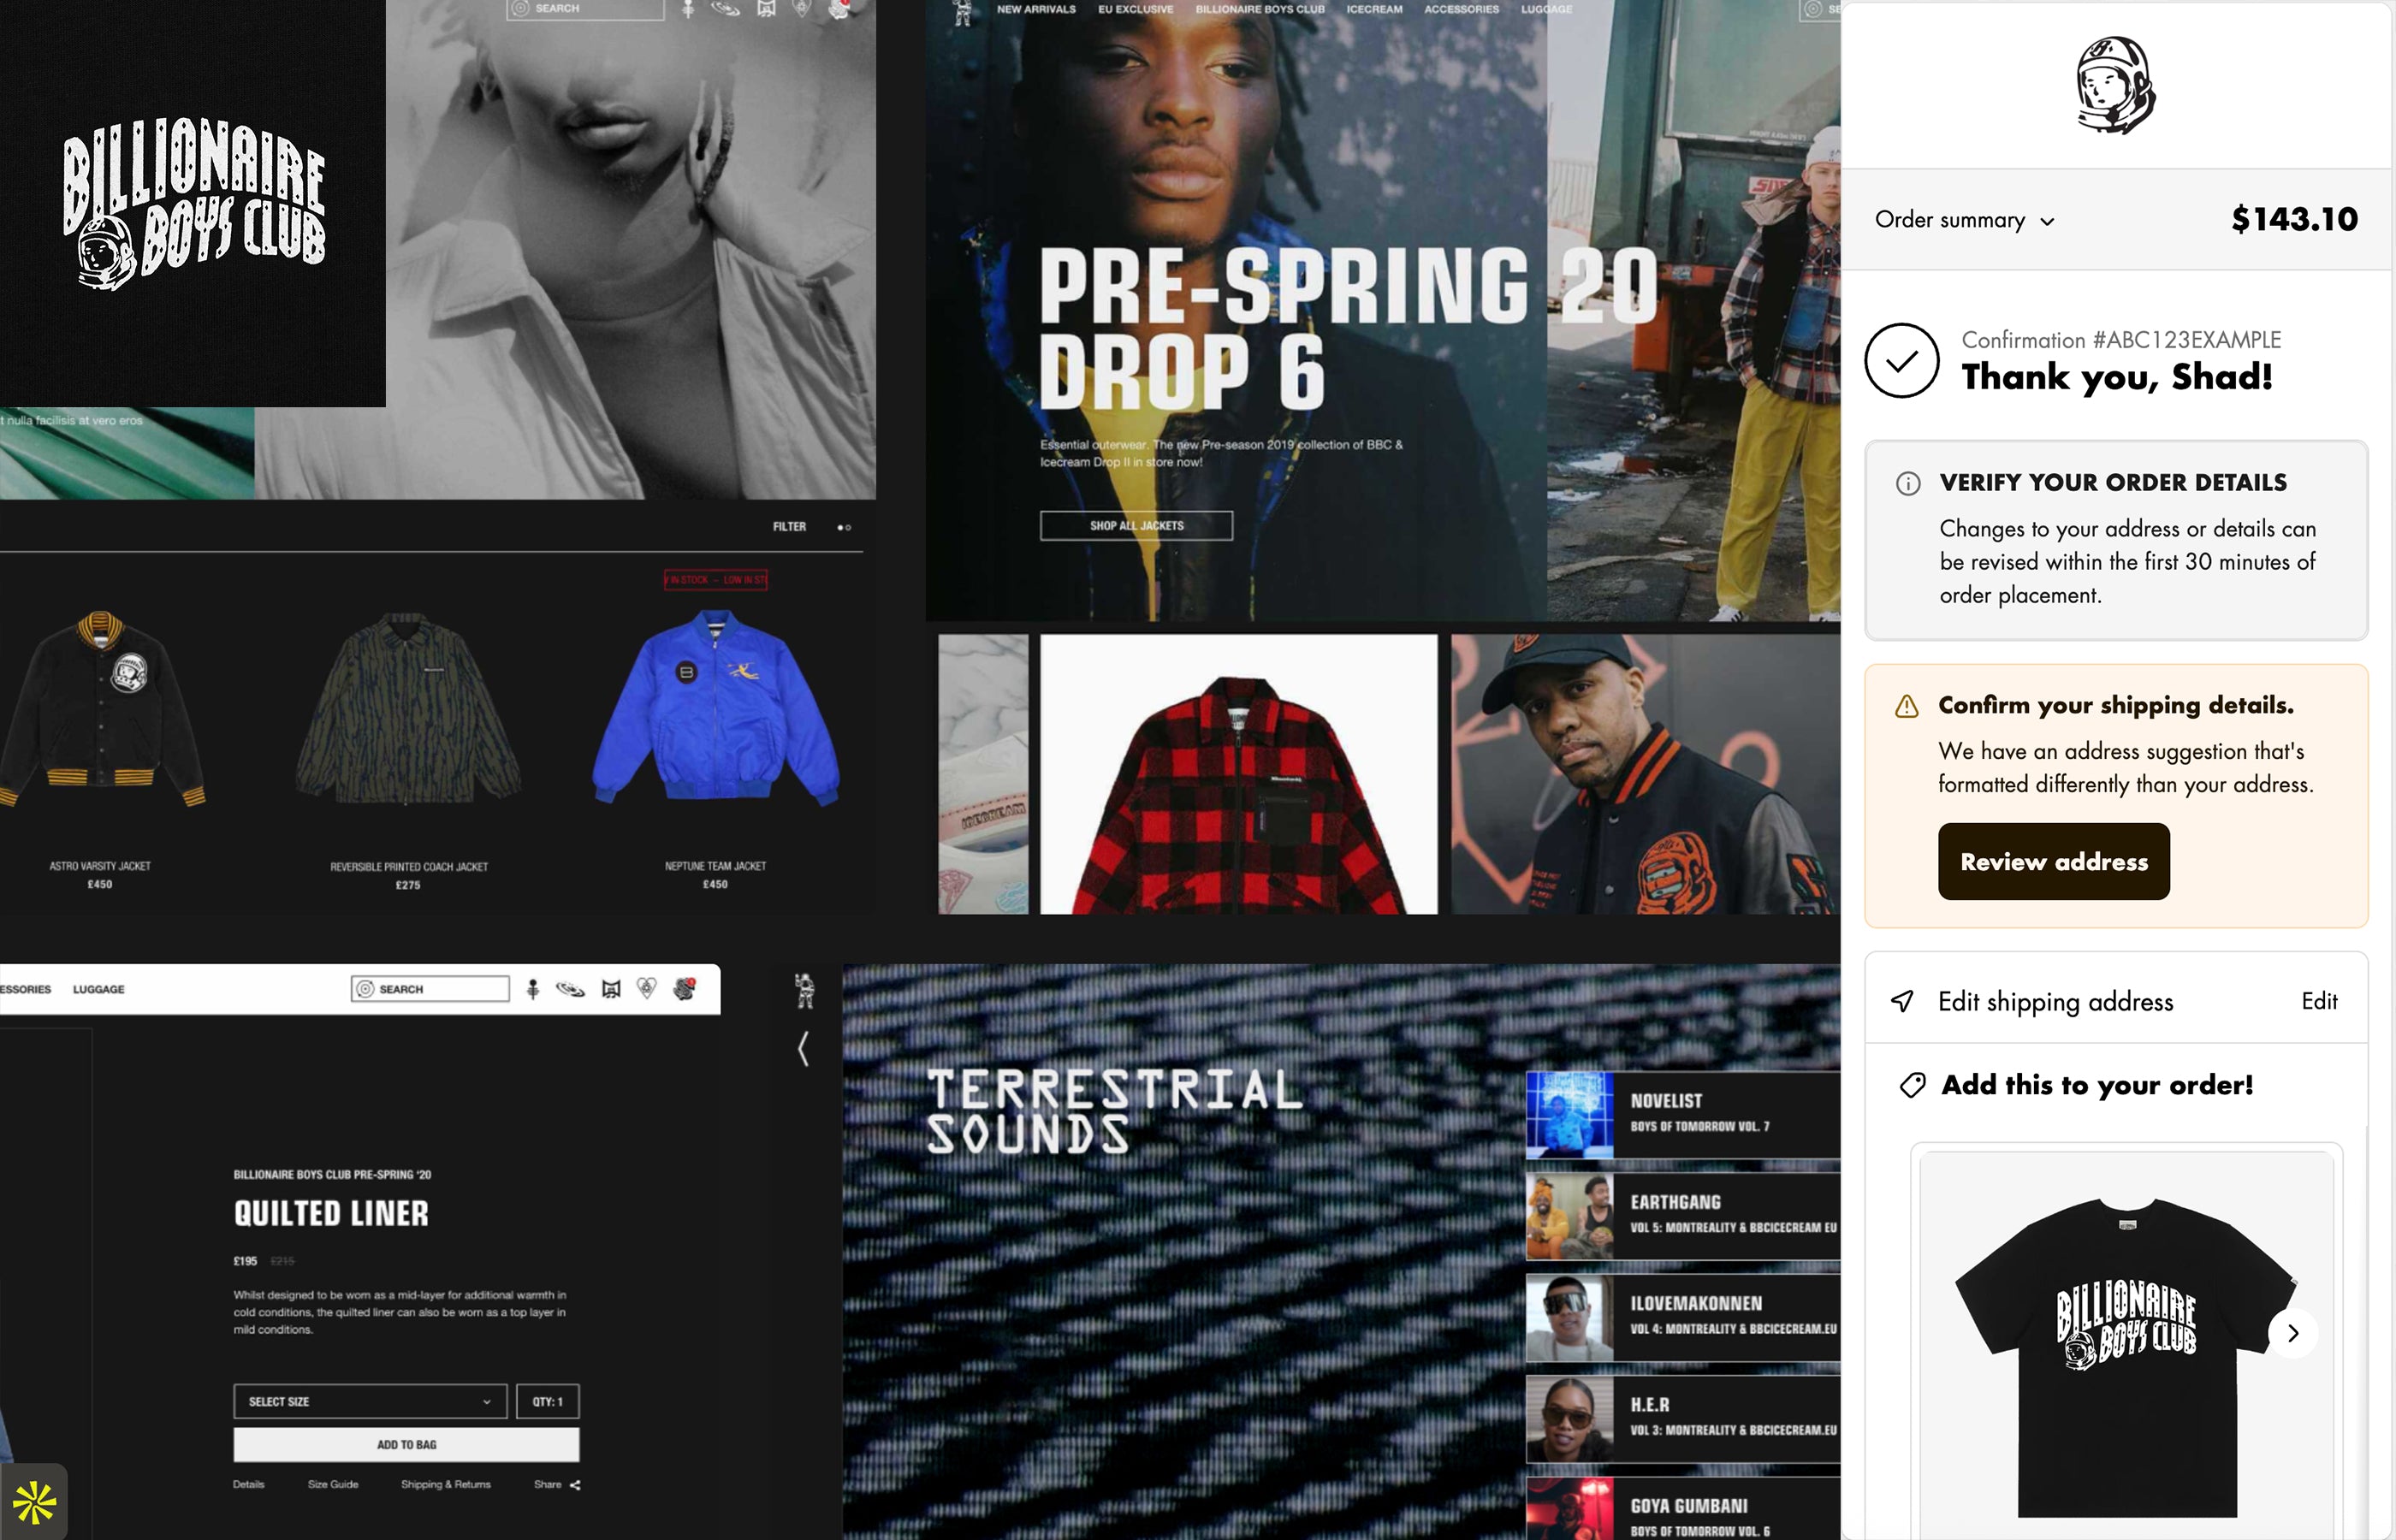Click the Shop All Jackets button
This screenshot has height=1540, width=2396.
point(1137,526)
